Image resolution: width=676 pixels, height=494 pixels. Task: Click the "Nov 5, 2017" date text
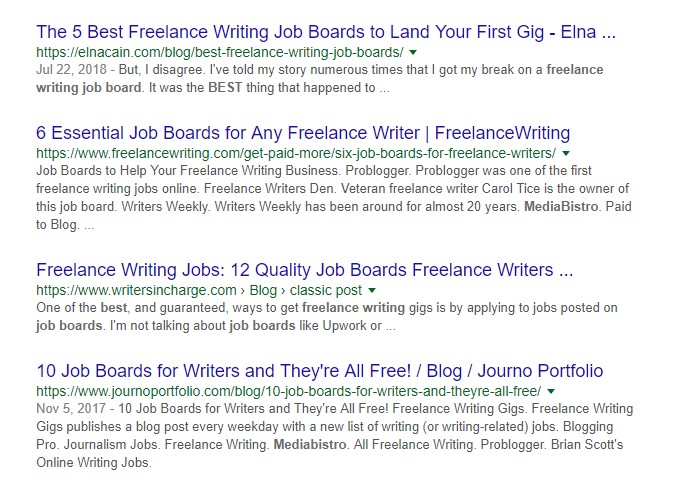pyautogui.click(x=71, y=409)
